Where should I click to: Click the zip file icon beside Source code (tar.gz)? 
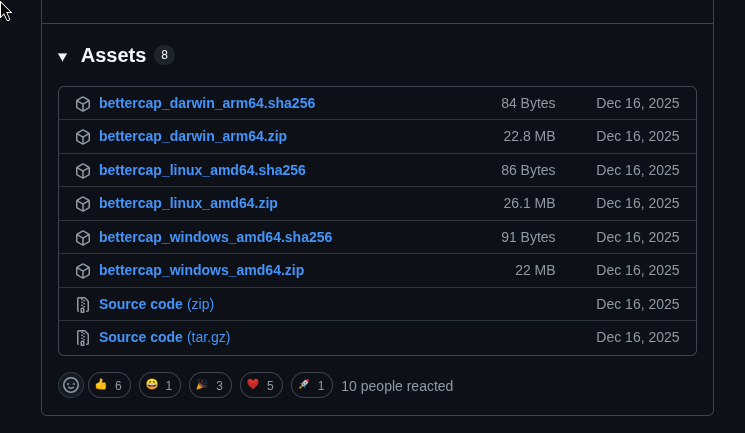pos(83,338)
